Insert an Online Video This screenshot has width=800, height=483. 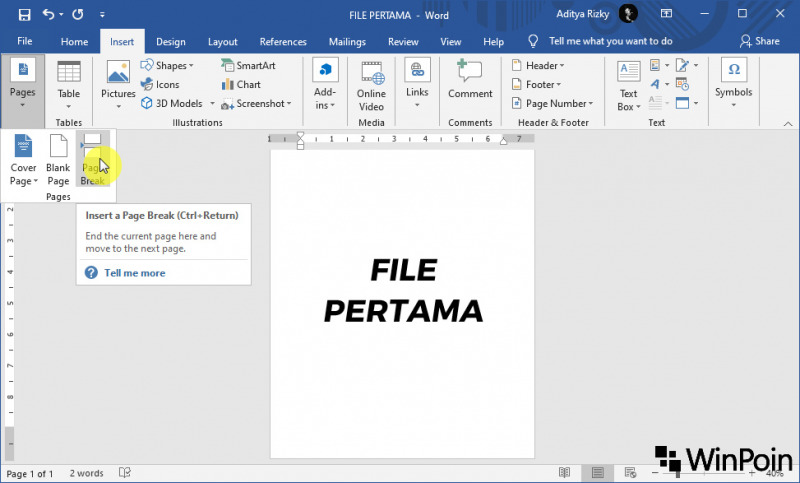tap(371, 86)
